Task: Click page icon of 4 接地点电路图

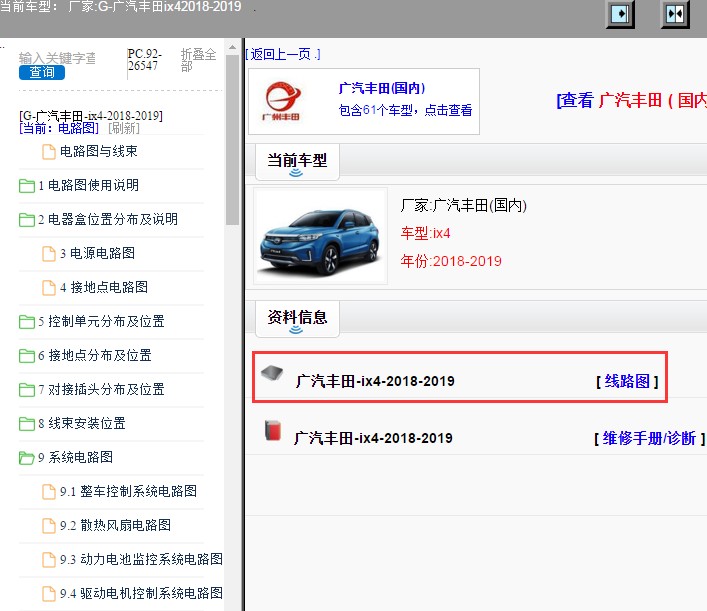Action: click(49, 288)
